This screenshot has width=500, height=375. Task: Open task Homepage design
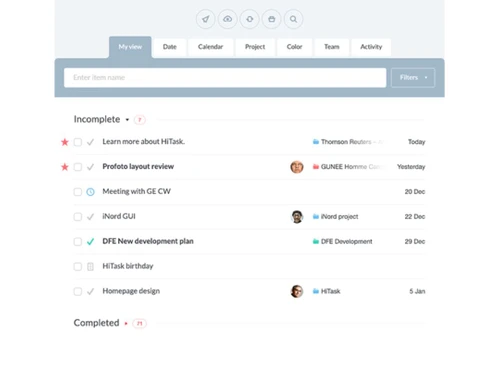tap(131, 291)
